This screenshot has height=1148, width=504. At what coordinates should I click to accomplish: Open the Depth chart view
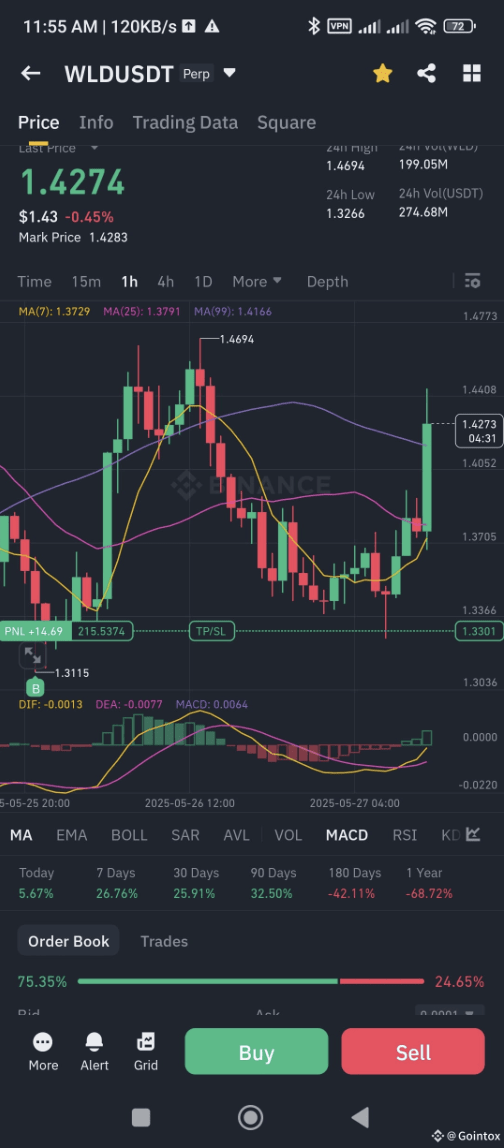click(327, 282)
